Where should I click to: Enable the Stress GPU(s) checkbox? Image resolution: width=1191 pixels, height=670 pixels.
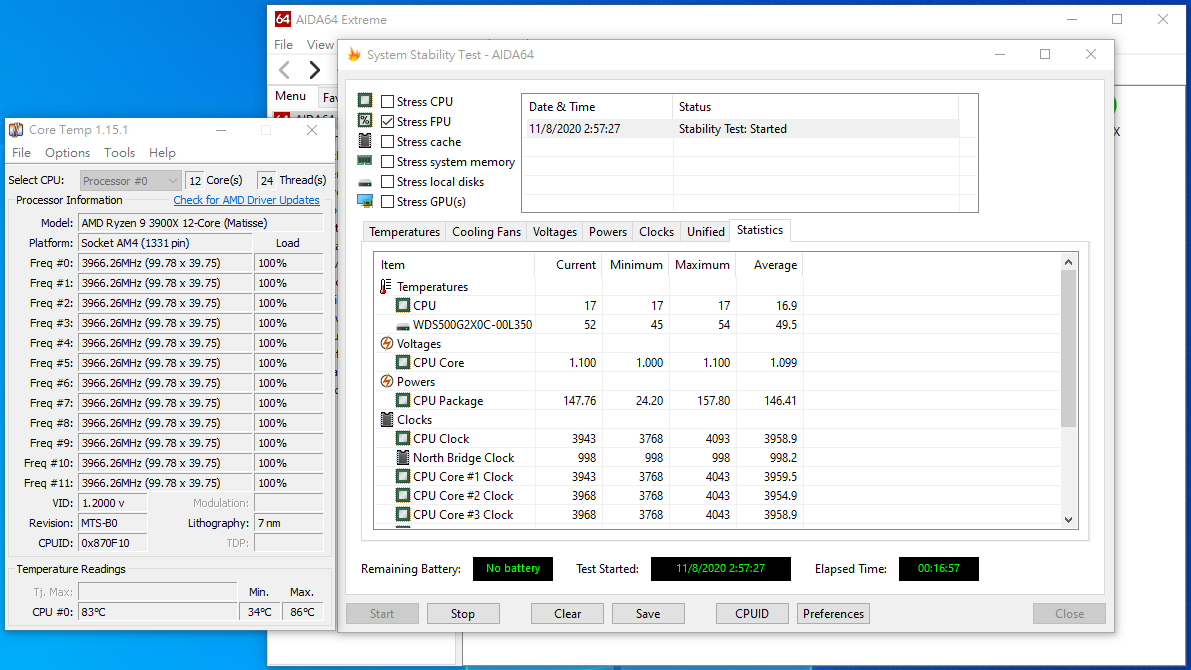387,201
